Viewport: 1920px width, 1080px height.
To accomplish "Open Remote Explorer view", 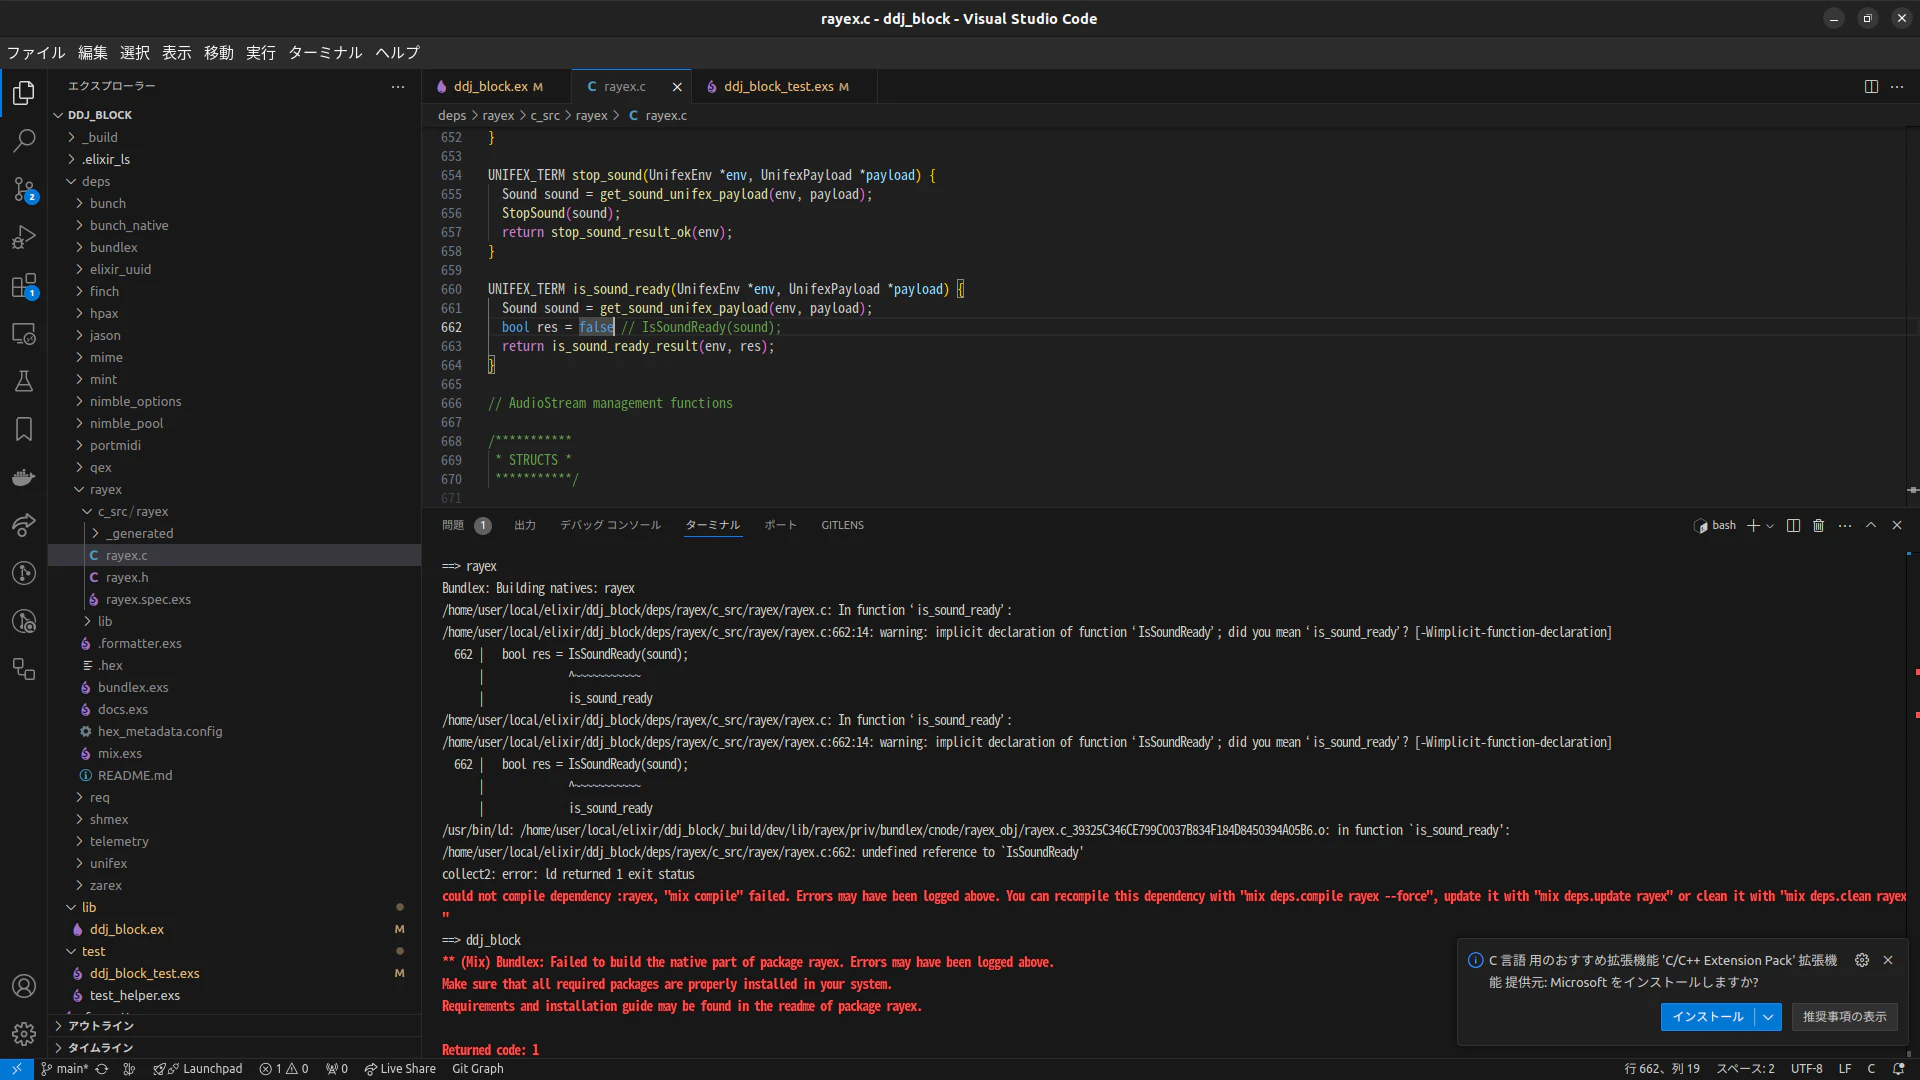I will pyautogui.click(x=24, y=334).
